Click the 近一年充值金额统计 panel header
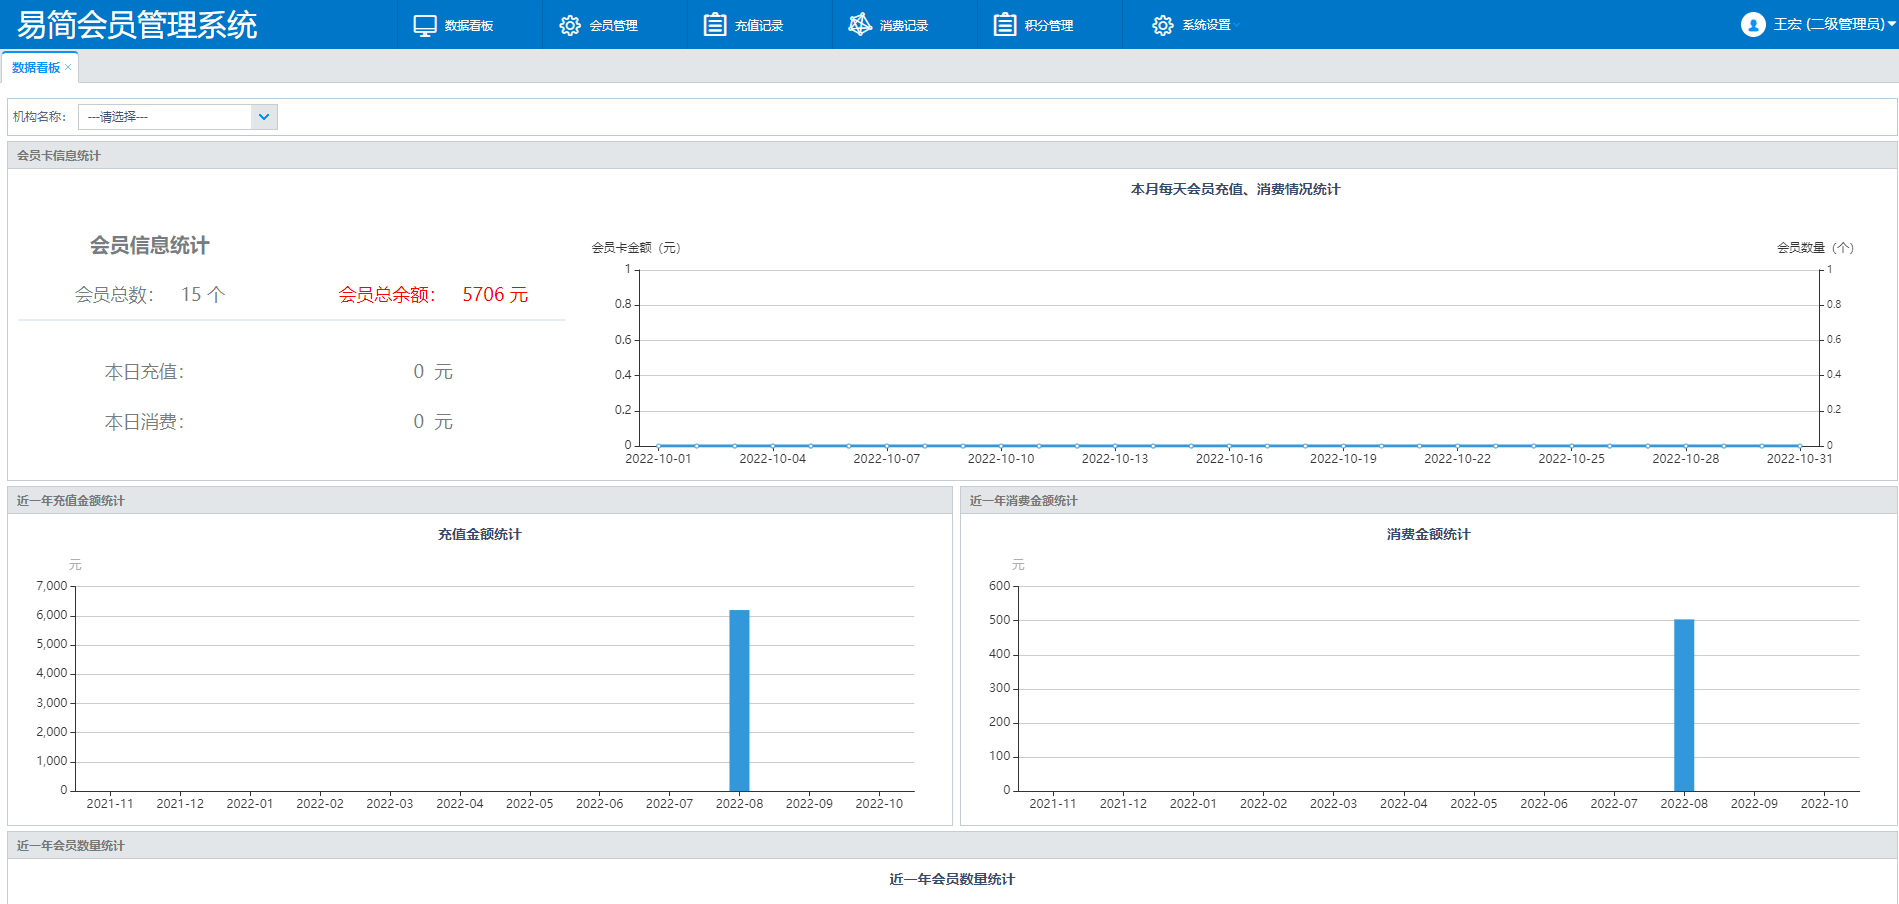Viewport: 1899px width, 904px height. tap(71, 500)
